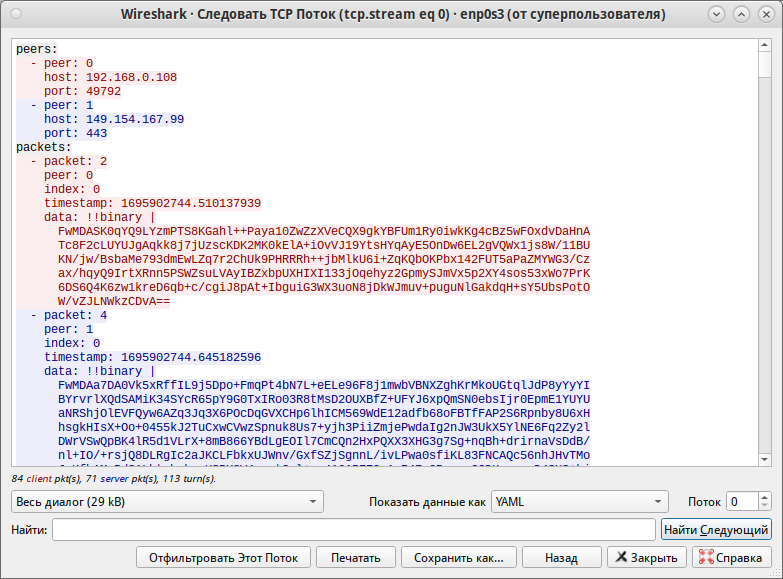This screenshot has width=783, height=579.
Task: Maximize window via title bar chevron-up icon
Action: pyautogui.click(x=742, y=14)
